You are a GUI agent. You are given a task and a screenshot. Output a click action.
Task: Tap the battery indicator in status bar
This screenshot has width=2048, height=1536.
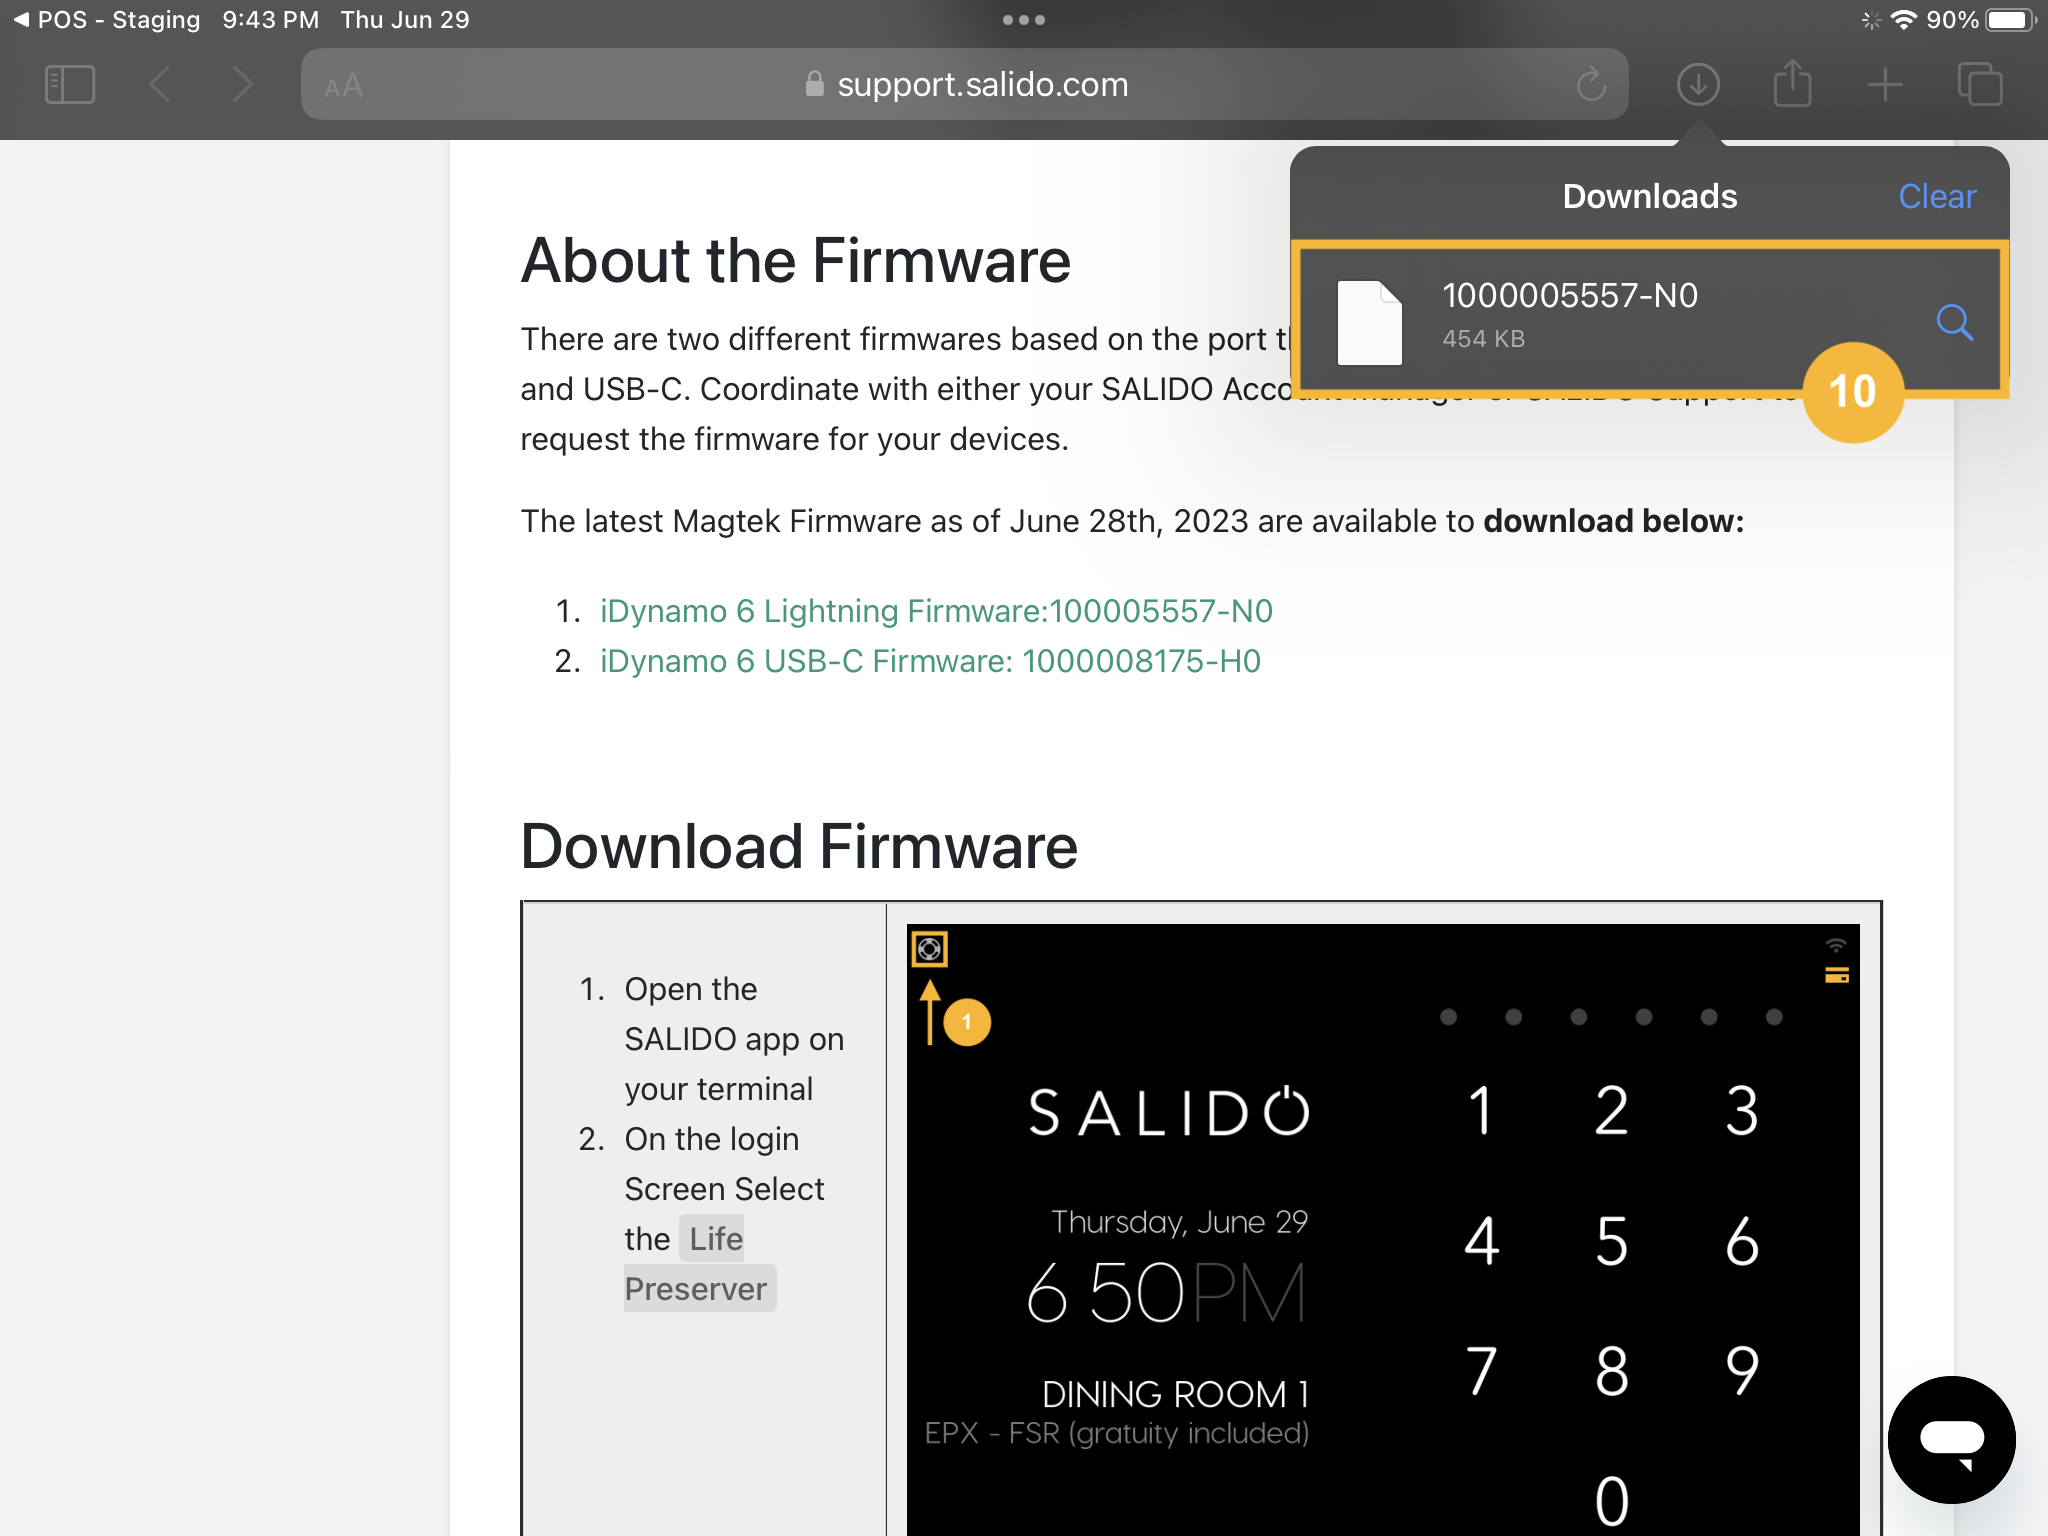[x=2011, y=20]
